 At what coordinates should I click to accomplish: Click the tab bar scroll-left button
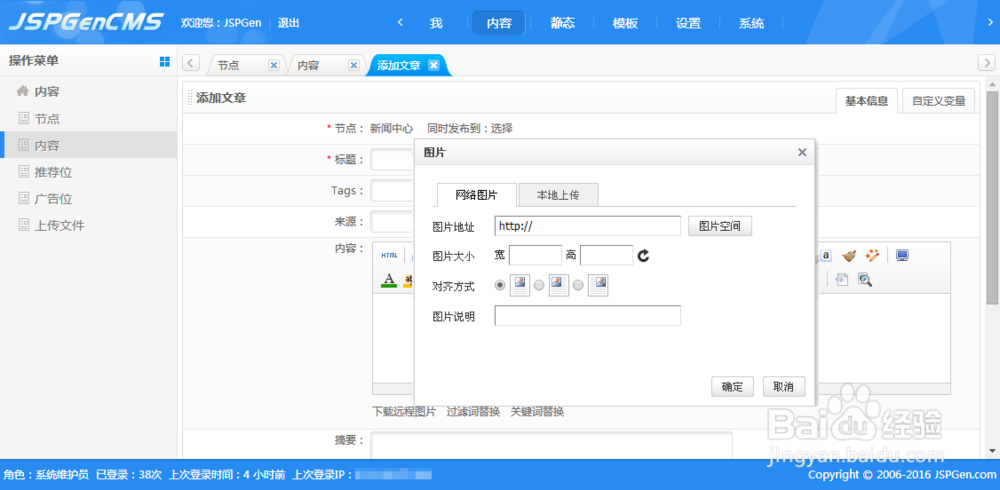tap(191, 63)
